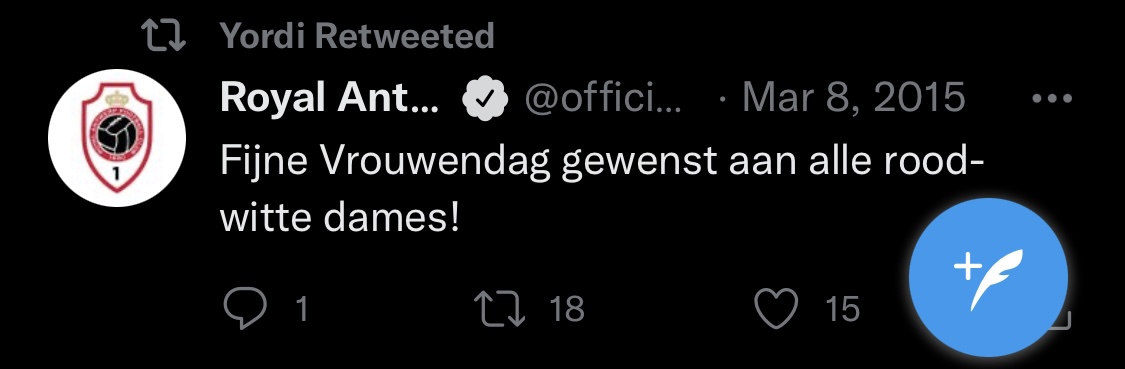Open the blue compose tweet feather button

tap(988, 278)
